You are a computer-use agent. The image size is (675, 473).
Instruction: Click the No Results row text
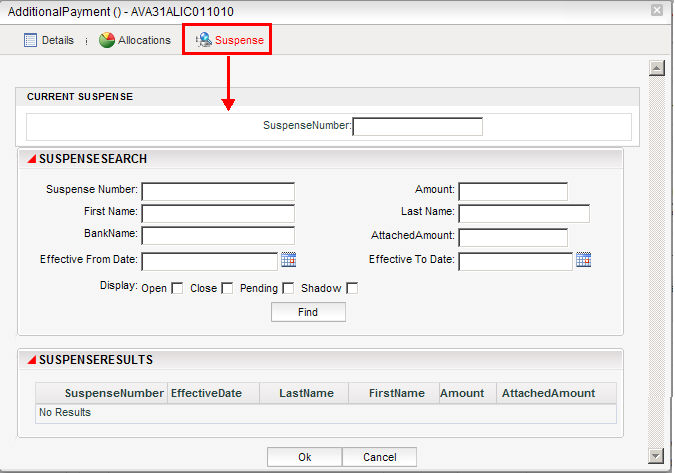65,412
